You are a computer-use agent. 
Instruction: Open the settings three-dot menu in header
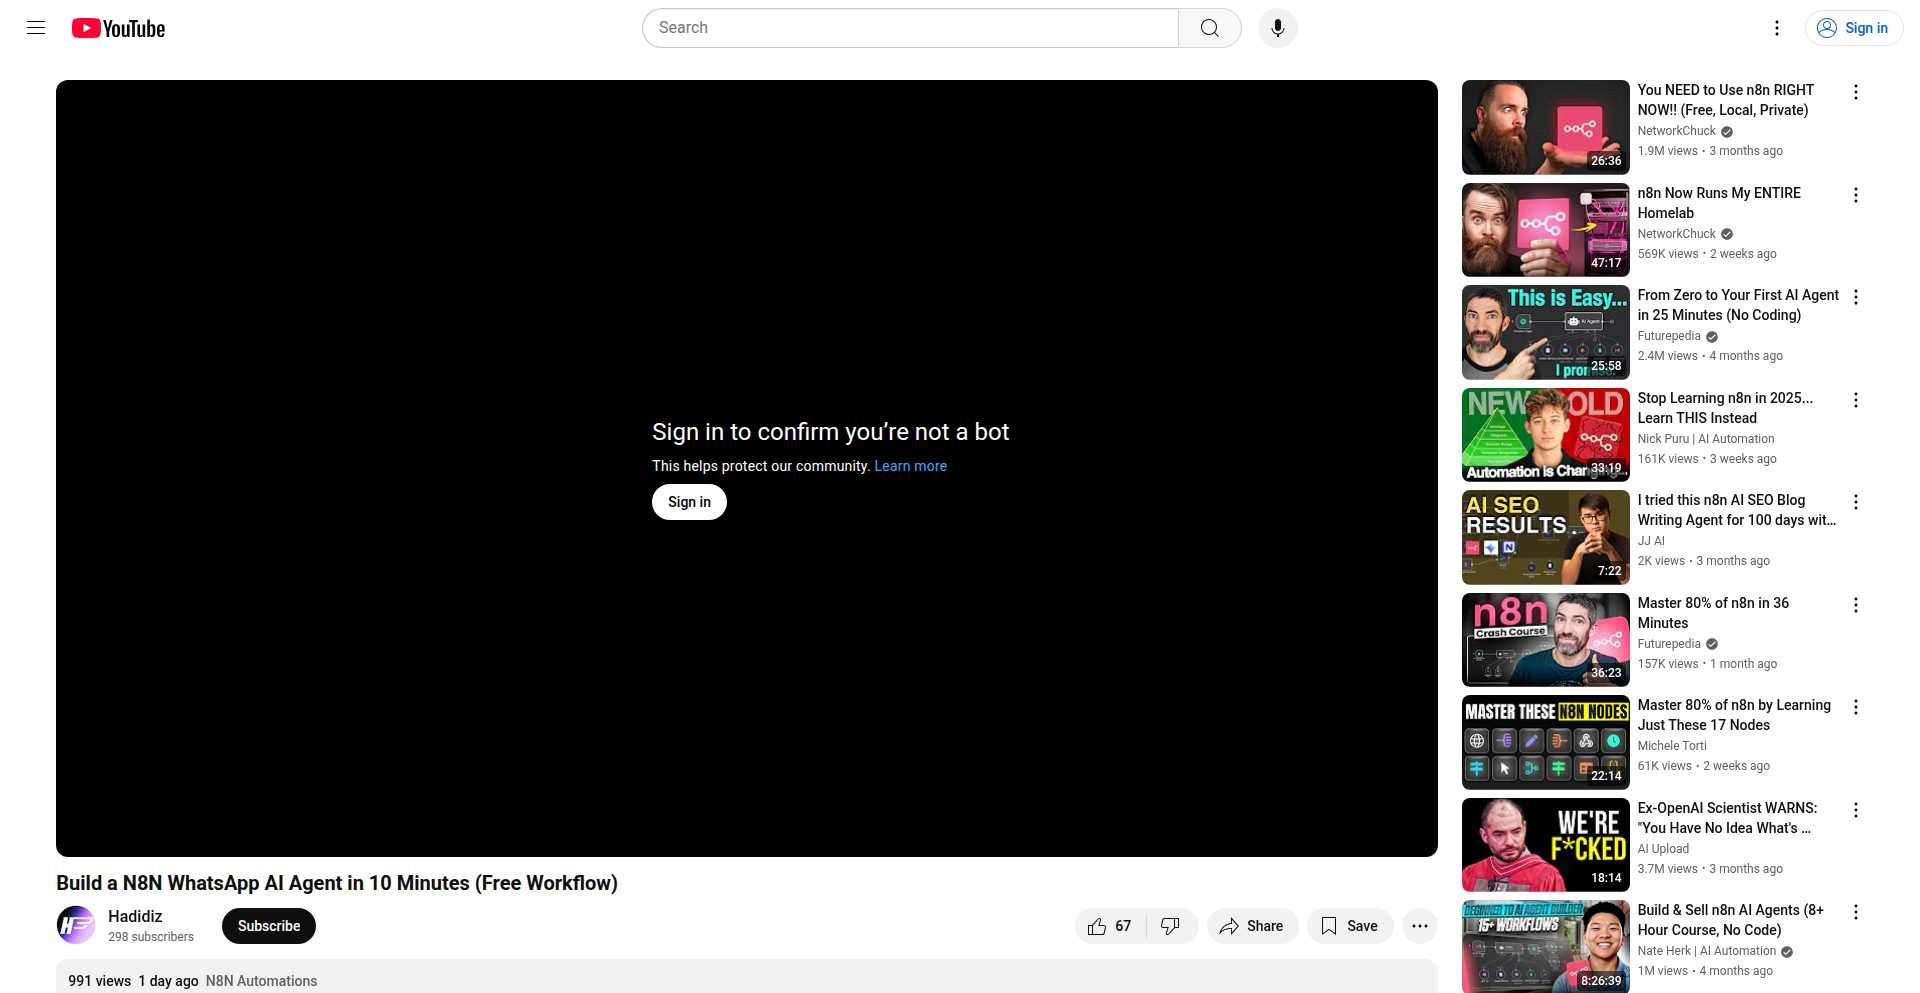[1776, 28]
